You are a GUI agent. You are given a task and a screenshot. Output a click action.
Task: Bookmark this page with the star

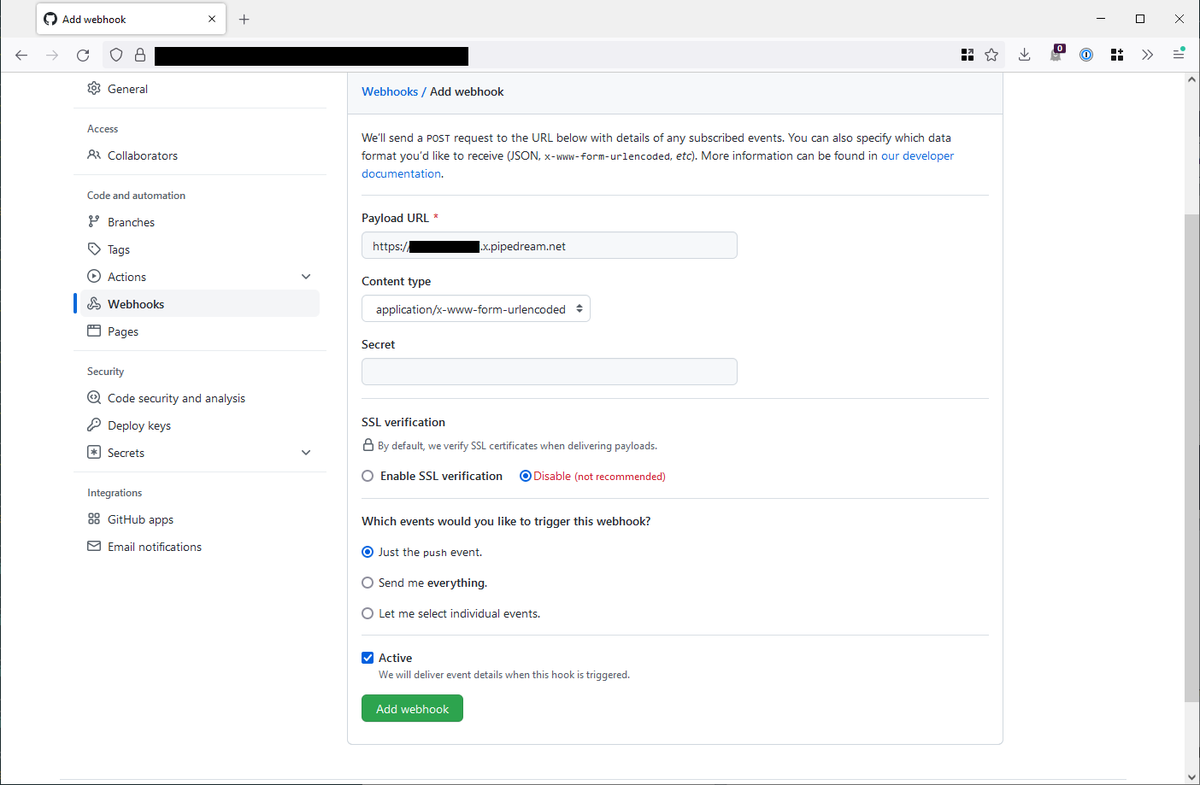(x=991, y=55)
